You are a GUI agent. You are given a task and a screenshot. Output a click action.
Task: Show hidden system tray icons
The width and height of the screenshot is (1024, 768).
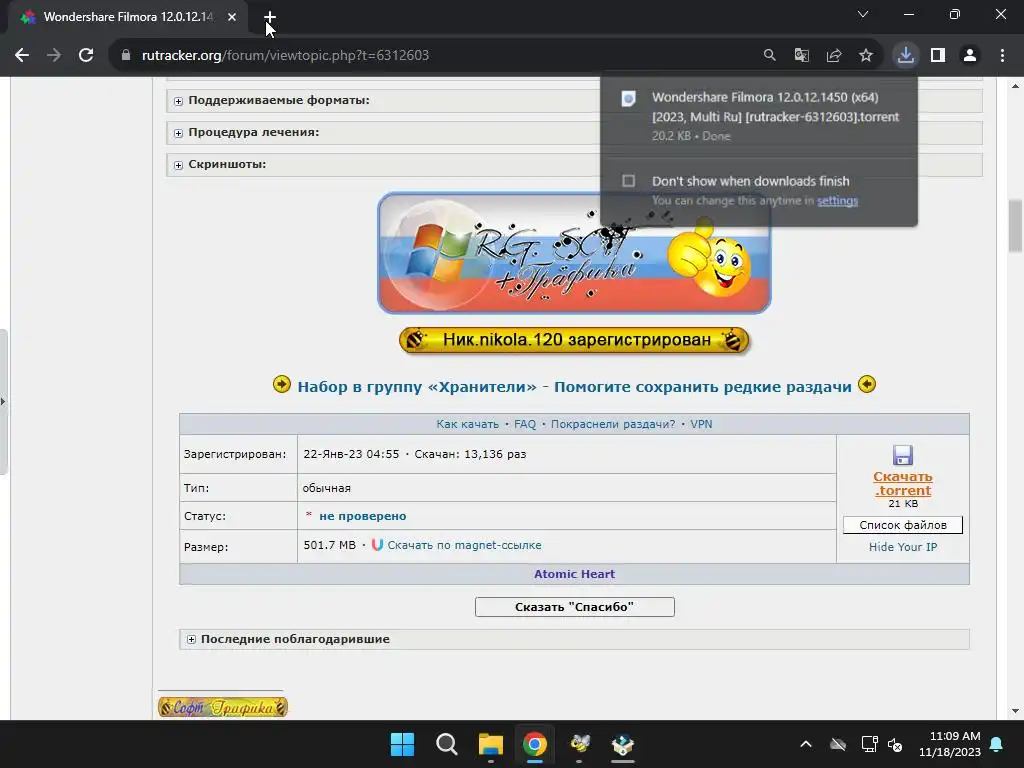(x=806, y=744)
